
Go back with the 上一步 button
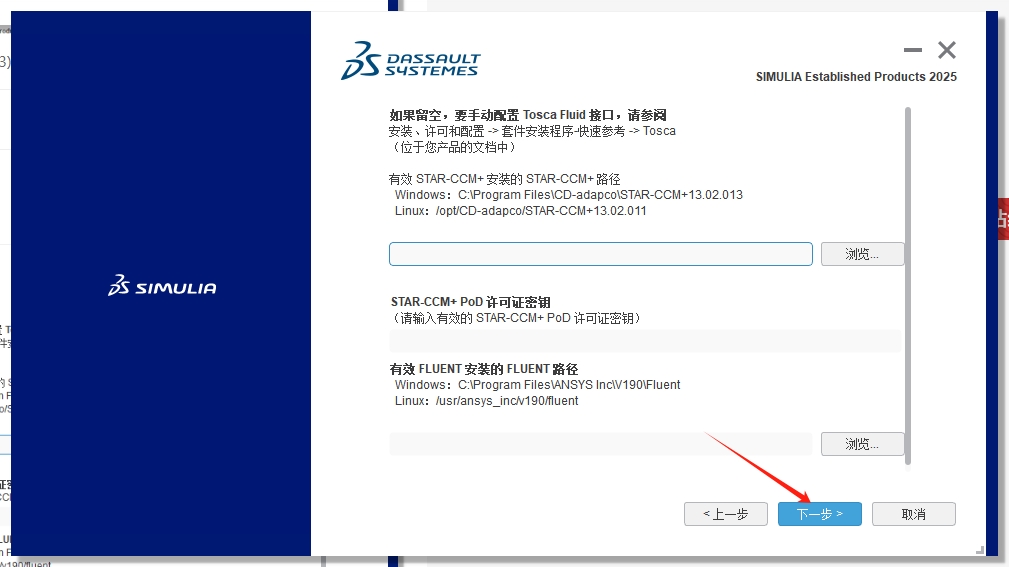tap(725, 514)
